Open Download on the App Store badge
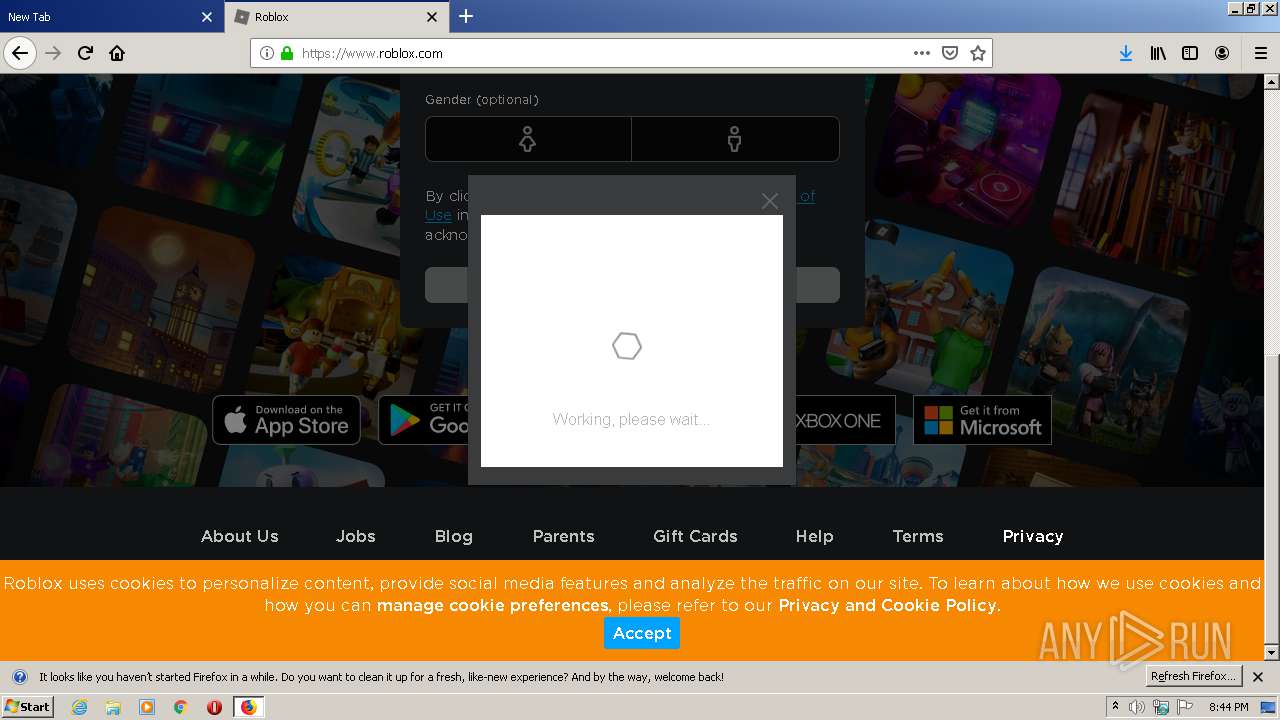Viewport: 1280px width, 720px height. (286, 420)
